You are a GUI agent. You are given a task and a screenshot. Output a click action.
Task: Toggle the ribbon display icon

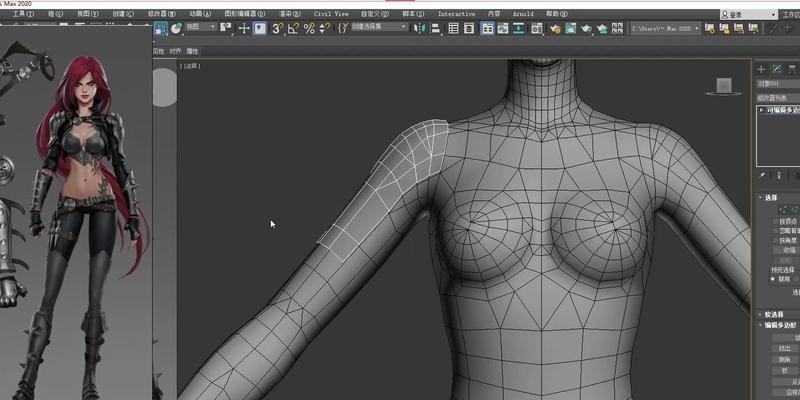[x=488, y=28]
